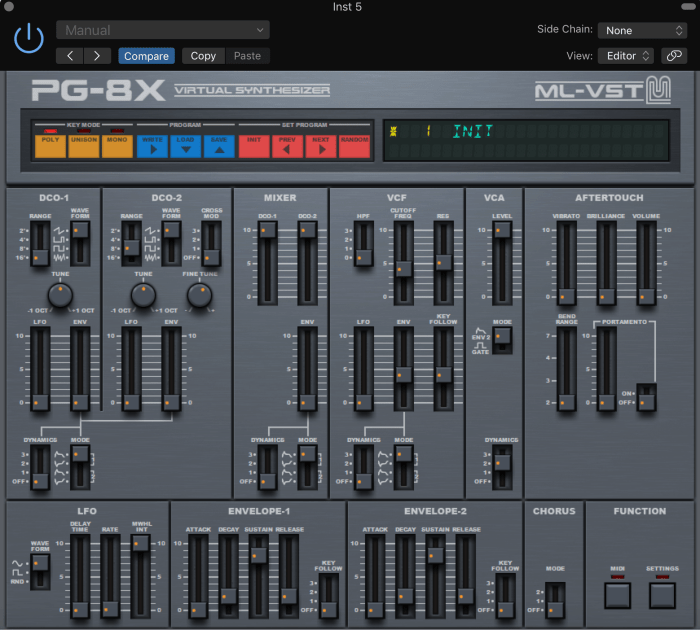This screenshot has width=700, height=630.
Task: Click the DCO-1 Tune knob
Action: (61, 295)
